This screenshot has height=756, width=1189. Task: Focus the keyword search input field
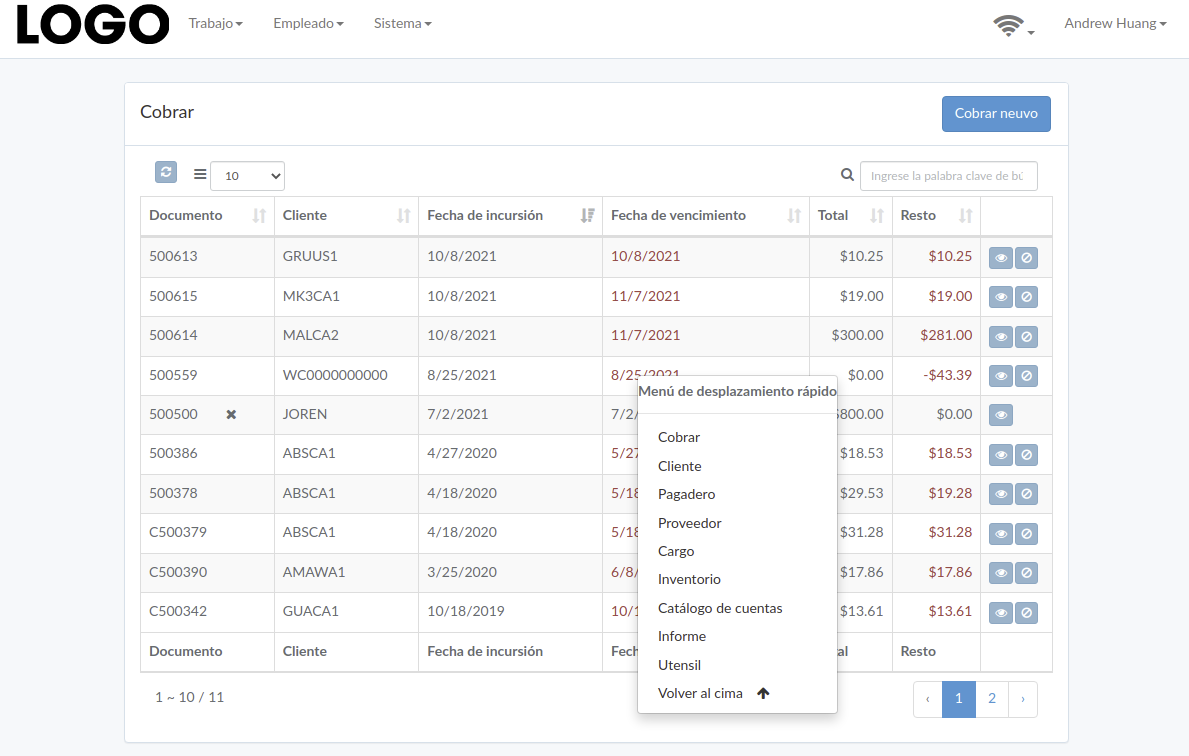click(x=948, y=176)
